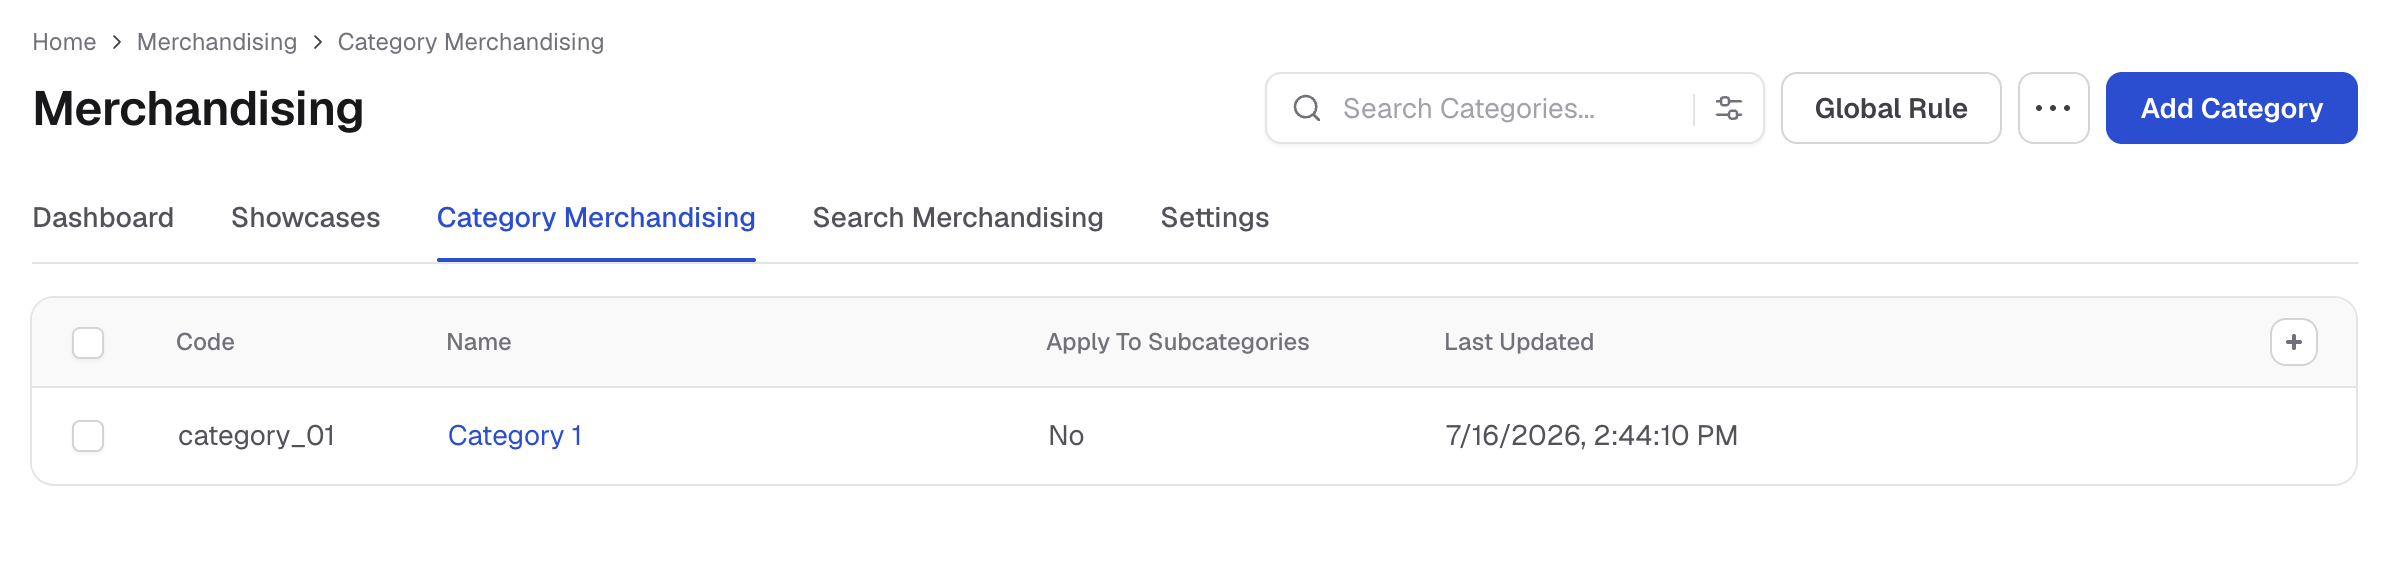Select the Category Merchandising tab
The height and width of the screenshot is (578, 2394).
tap(596, 218)
